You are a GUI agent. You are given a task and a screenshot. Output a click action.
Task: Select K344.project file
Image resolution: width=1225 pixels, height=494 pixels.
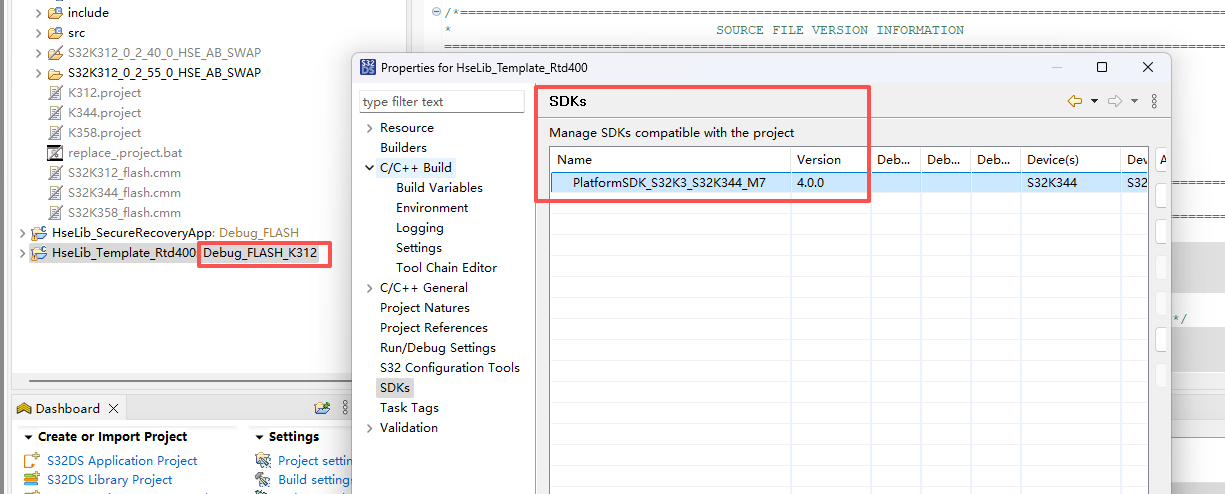[104, 113]
